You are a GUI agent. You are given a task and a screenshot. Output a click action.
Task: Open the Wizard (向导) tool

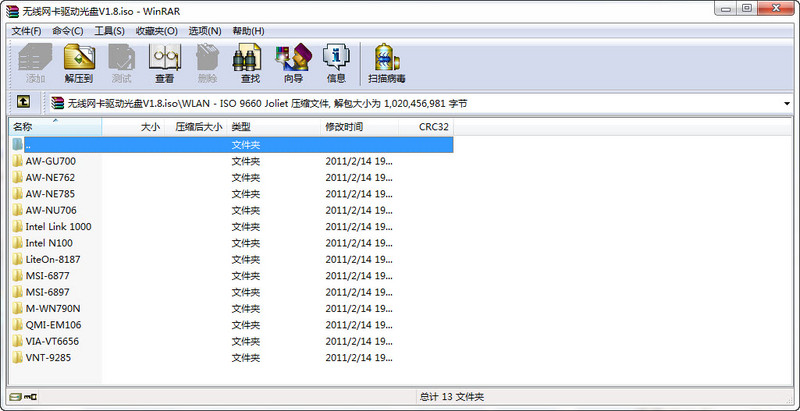coord(293,64)
